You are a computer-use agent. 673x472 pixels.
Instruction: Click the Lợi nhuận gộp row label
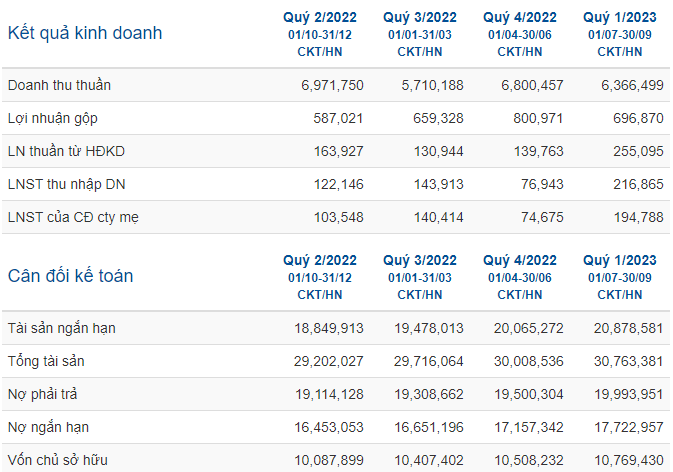point(53,118)
